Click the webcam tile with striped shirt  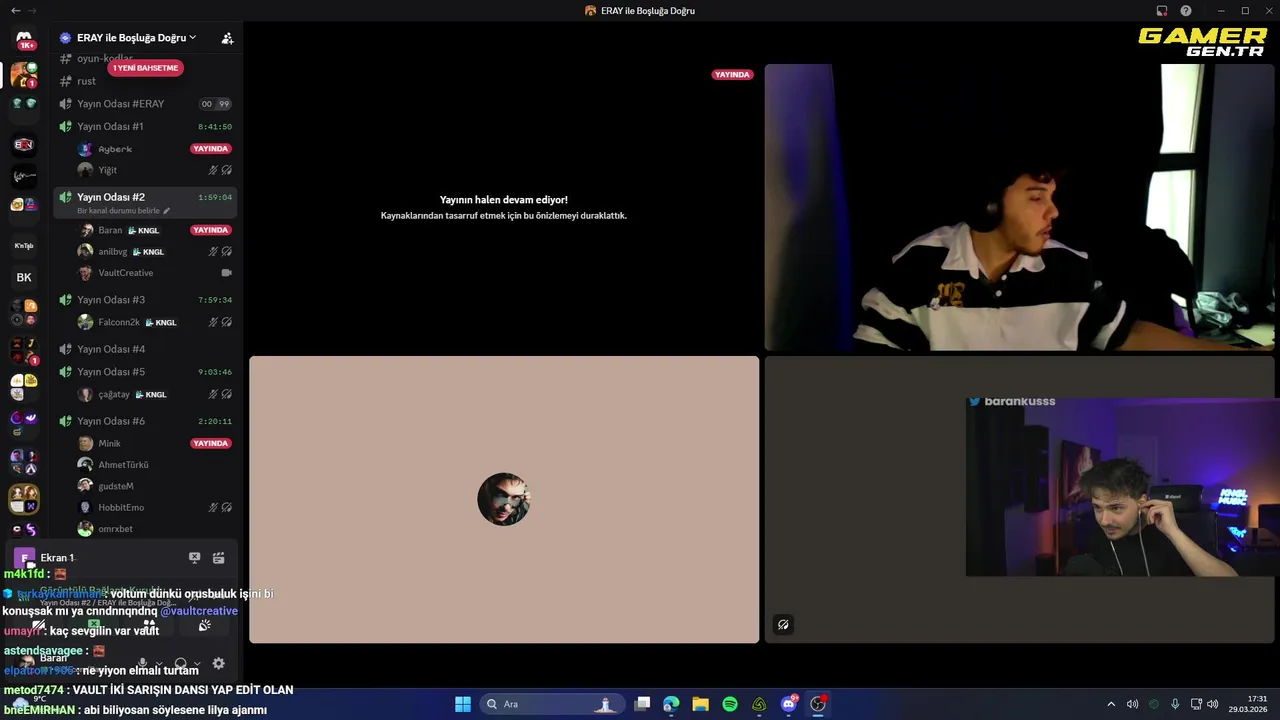[1019, 207]
